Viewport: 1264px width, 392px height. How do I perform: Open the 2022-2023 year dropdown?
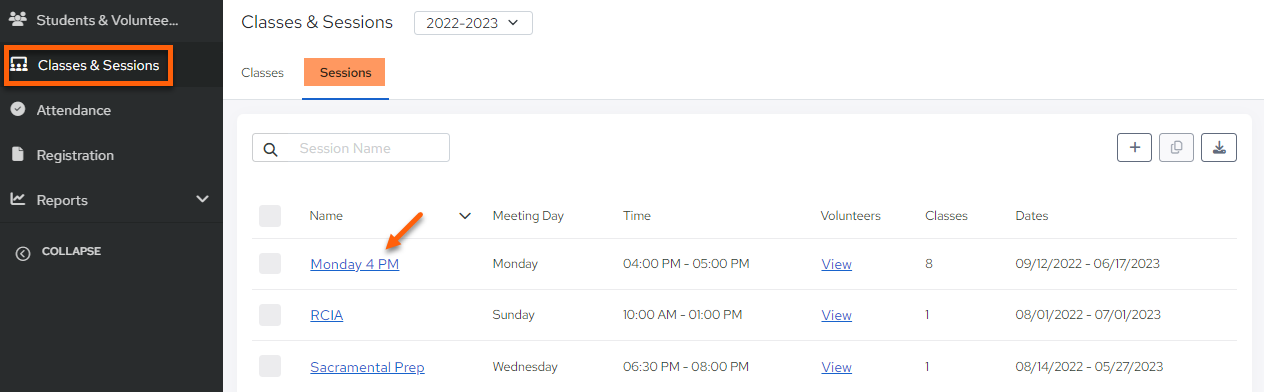click(x=473, y=23)
